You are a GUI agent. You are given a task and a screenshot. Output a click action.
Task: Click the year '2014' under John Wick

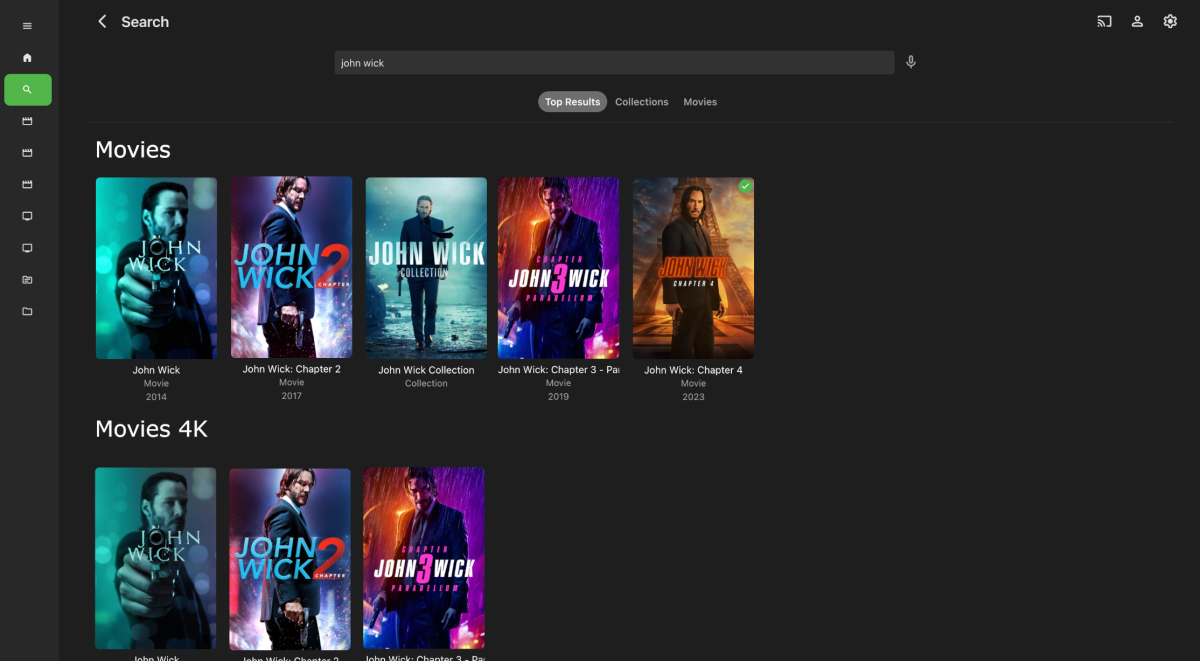pos(156,397)
